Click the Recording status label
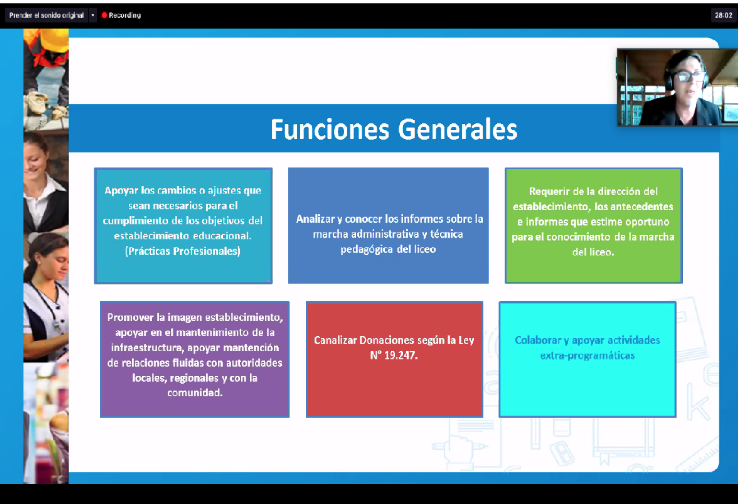Image resolution: width=738 pixels, height=504 pixels. 125,15
